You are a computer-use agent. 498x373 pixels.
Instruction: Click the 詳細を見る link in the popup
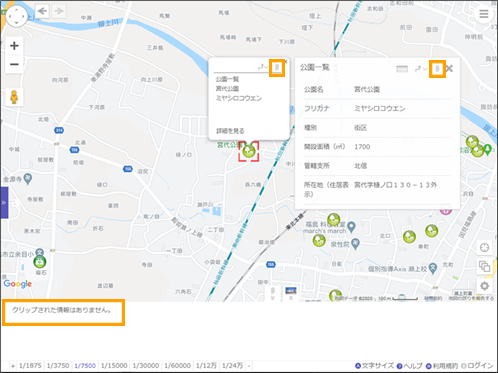230,131
